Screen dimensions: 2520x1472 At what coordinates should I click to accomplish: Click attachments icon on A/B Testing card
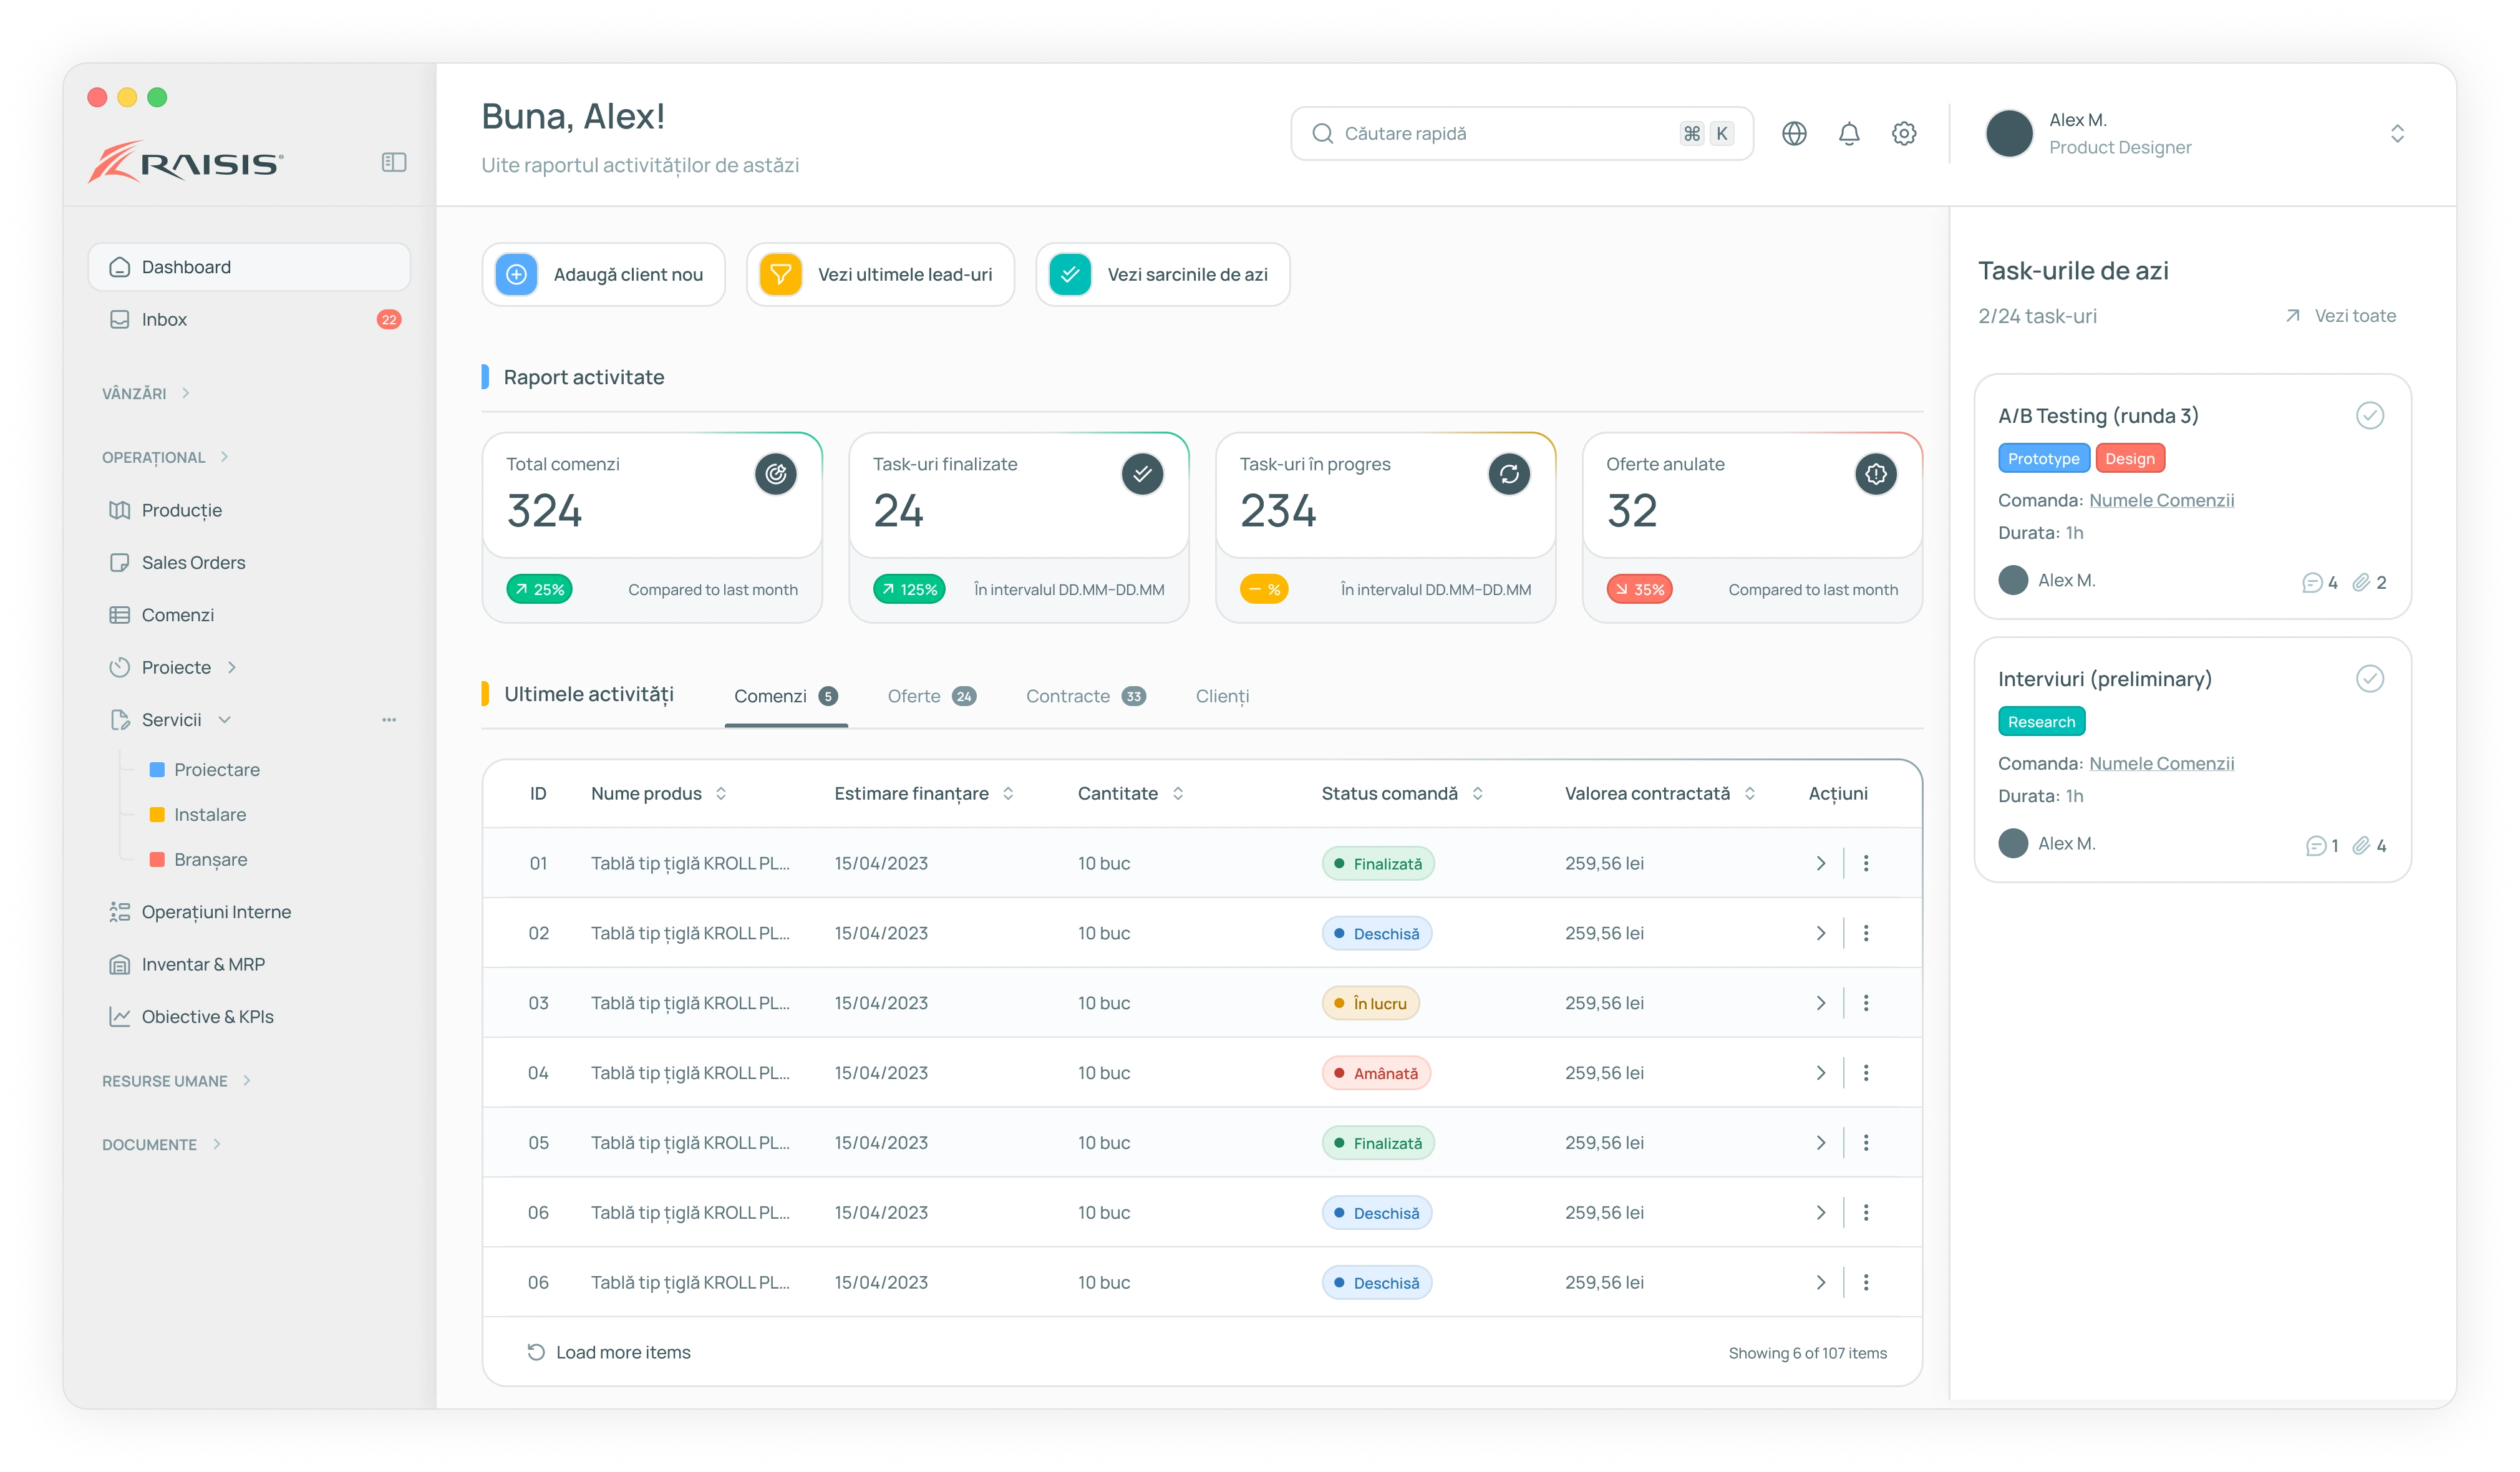point(2361,583)
